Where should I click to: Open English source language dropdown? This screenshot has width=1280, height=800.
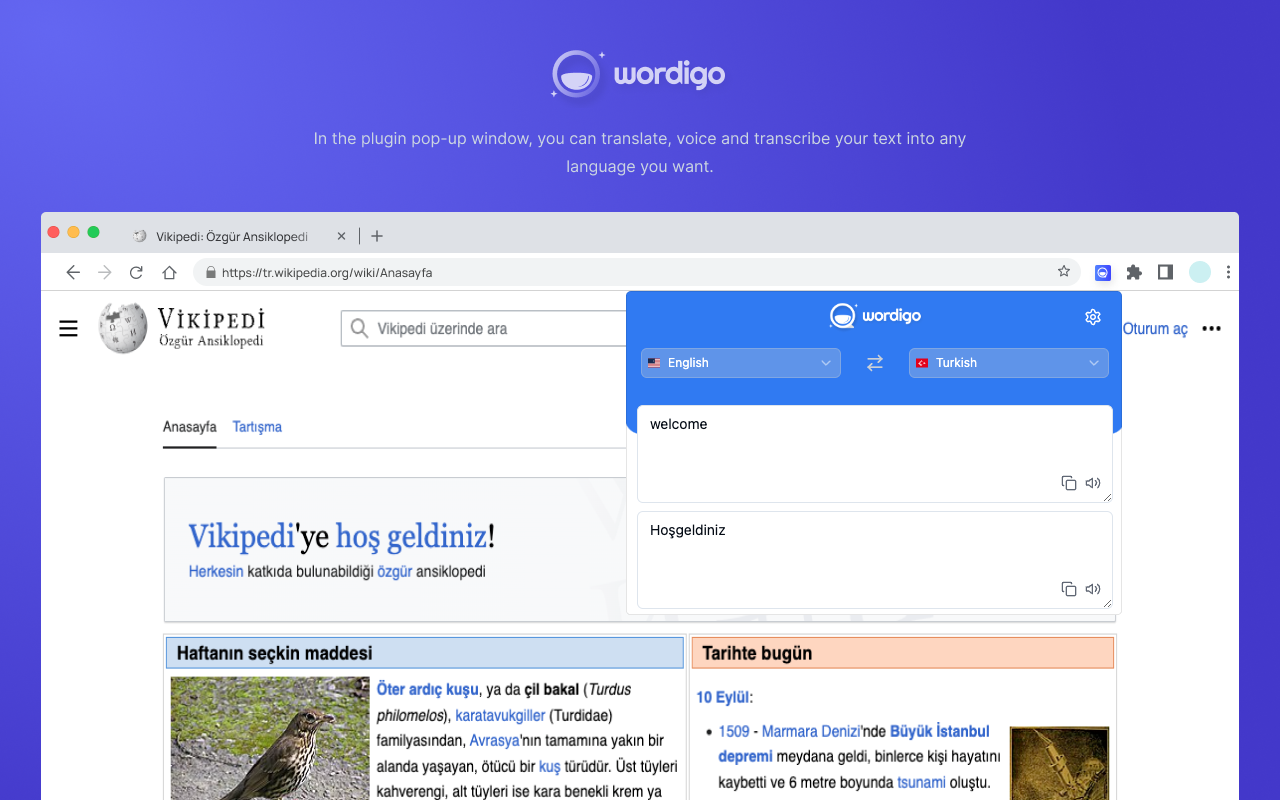coord(741,363)
